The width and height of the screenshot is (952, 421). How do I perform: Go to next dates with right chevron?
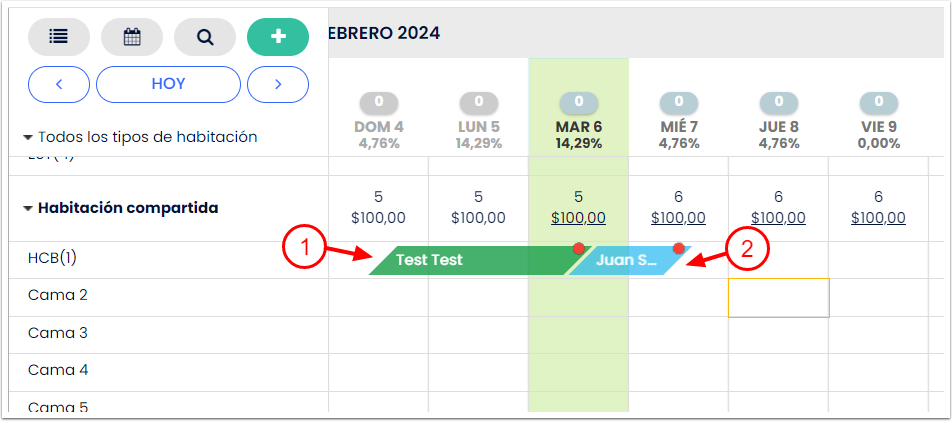click(x=277, y=84)
